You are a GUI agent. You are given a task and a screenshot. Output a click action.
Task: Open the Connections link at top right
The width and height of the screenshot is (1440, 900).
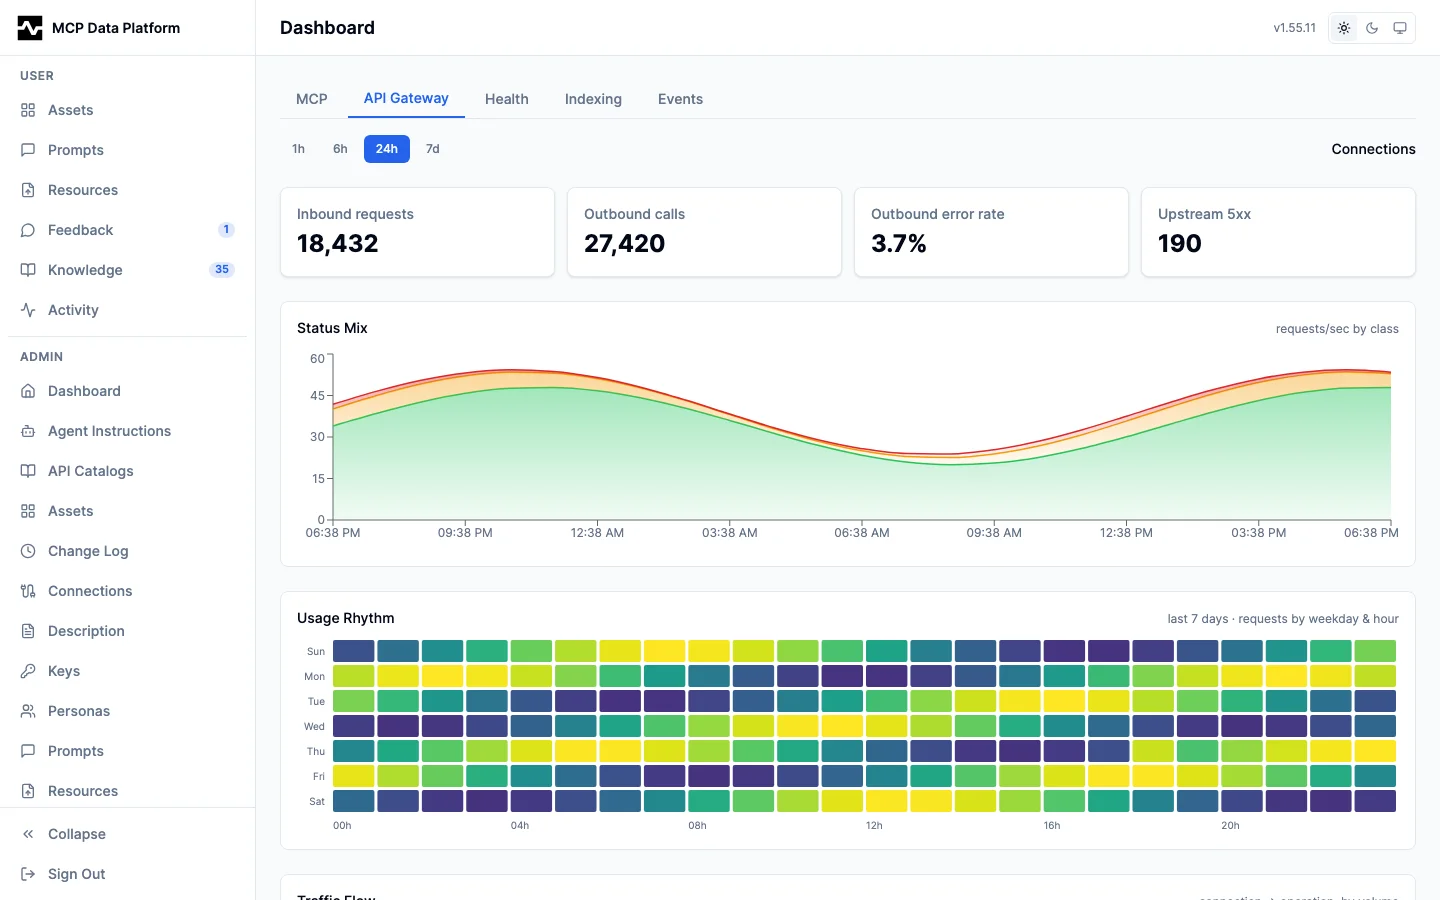(1373, 149)
